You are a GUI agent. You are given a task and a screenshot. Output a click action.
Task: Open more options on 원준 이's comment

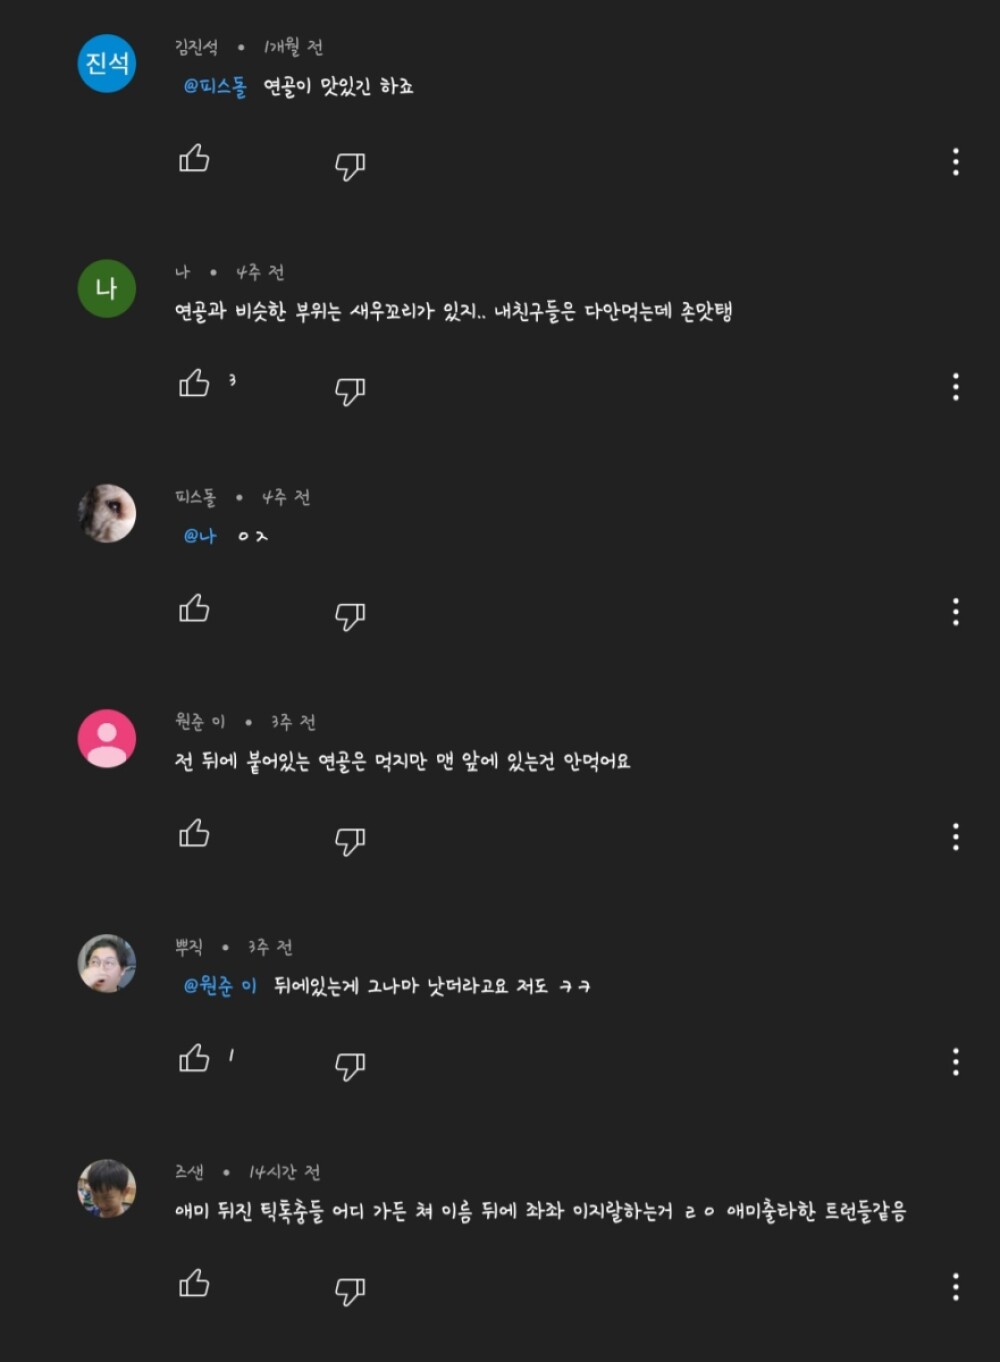coord(956,837)
